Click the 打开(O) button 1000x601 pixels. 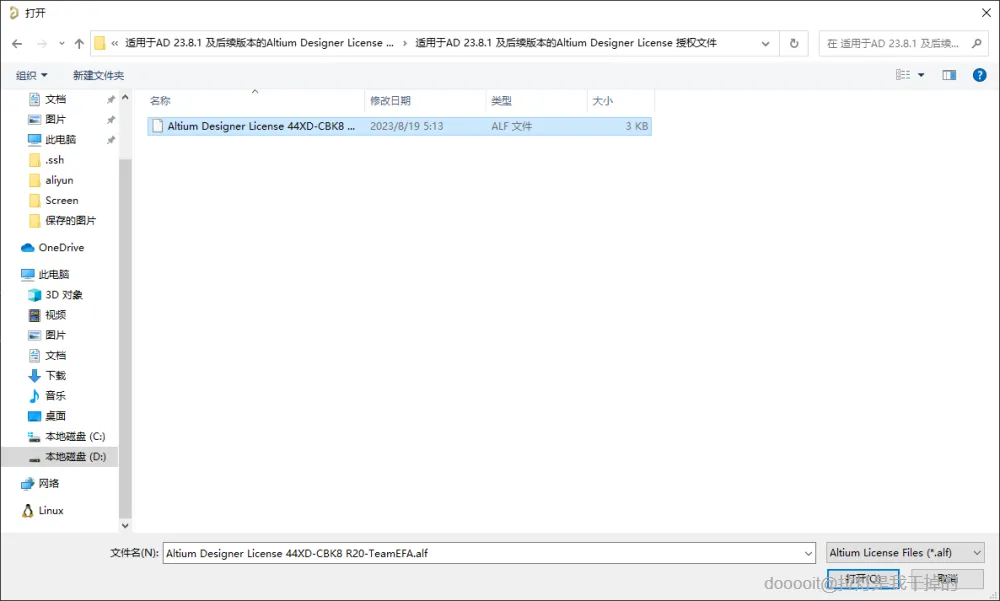pyautogui.click(x=863, y=579)
